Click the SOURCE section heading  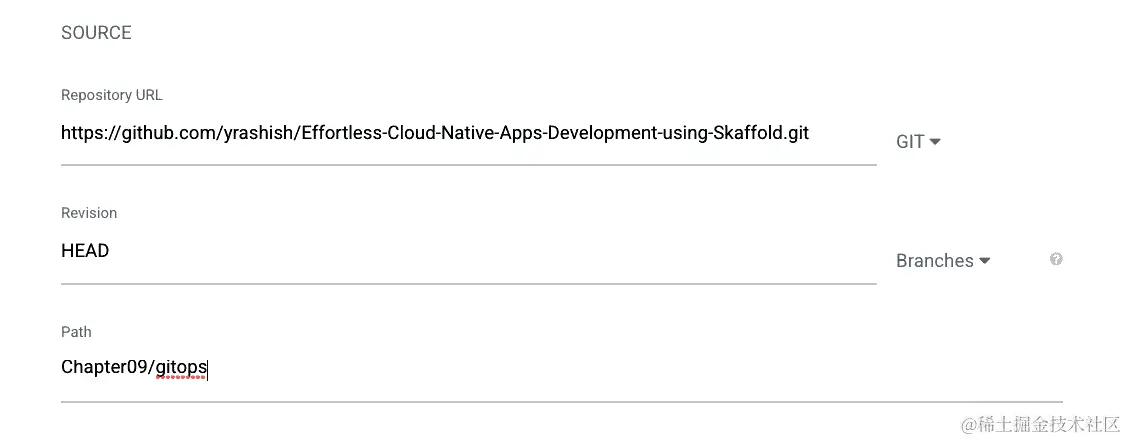click(x=96, y=33)
